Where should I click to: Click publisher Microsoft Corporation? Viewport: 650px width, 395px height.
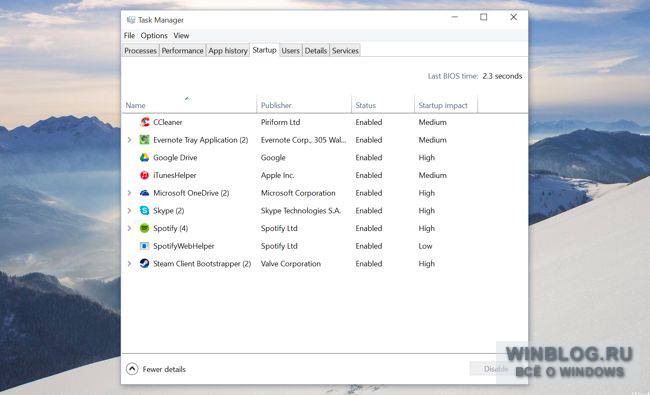tap(298, 193)
